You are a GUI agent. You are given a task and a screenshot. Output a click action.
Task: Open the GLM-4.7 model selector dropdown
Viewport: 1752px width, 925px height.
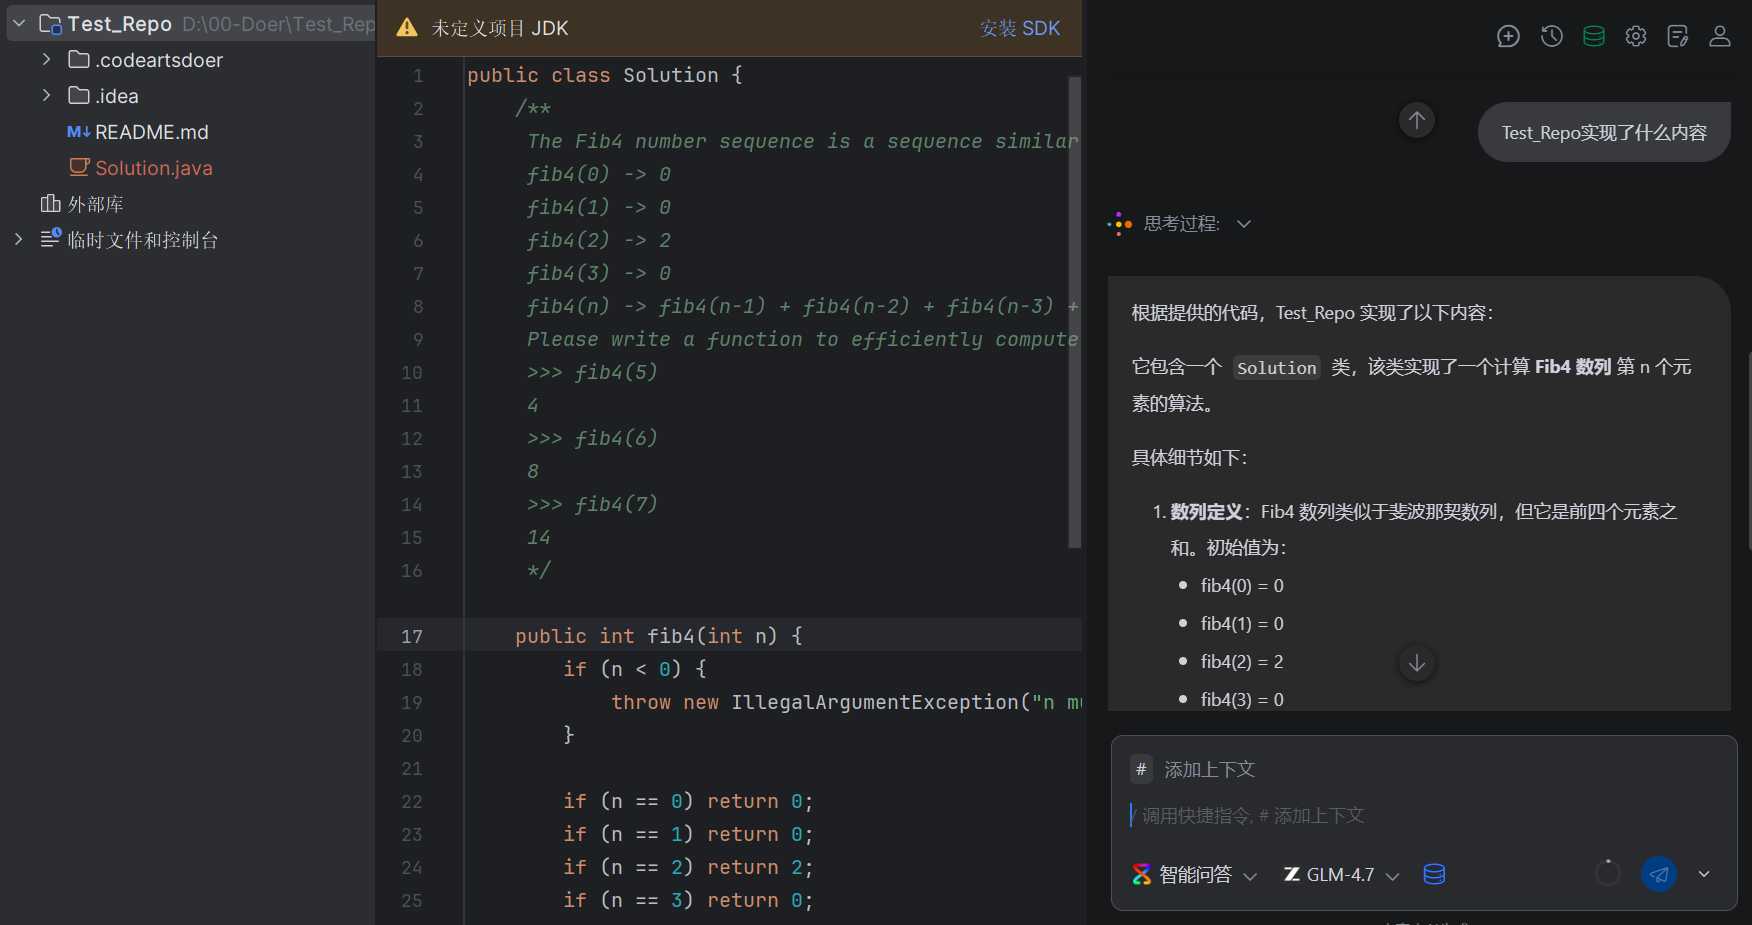[x=1341, y=875]
